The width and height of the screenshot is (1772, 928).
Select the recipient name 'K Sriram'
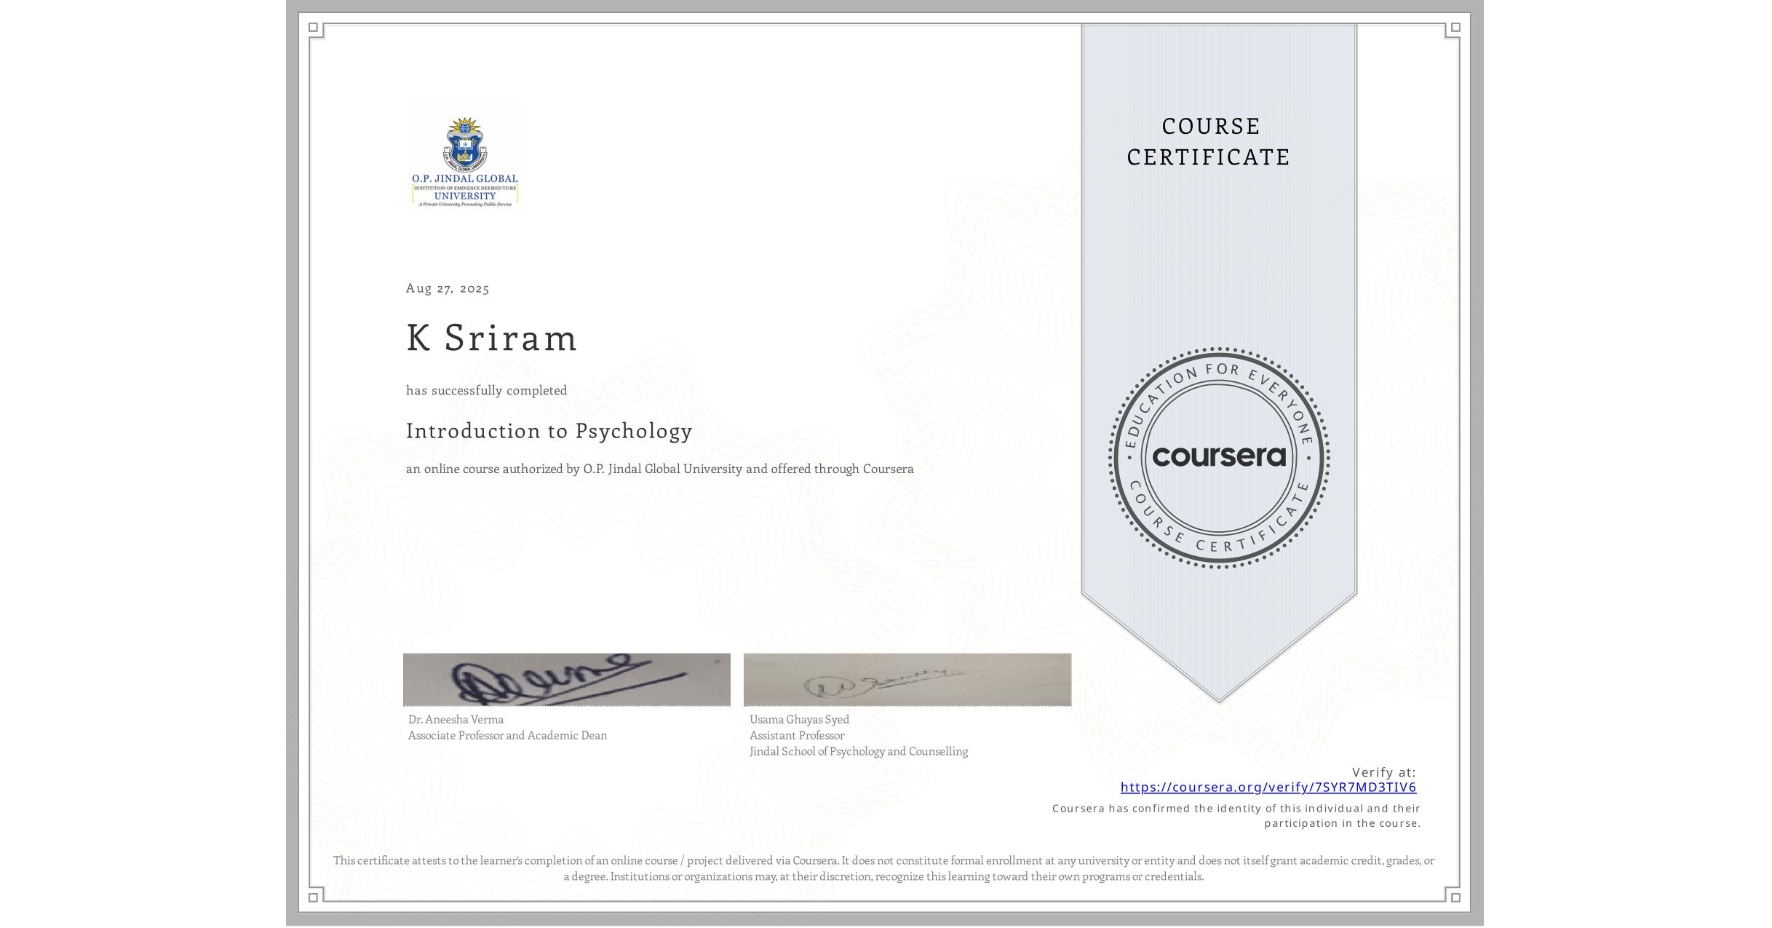491,338
